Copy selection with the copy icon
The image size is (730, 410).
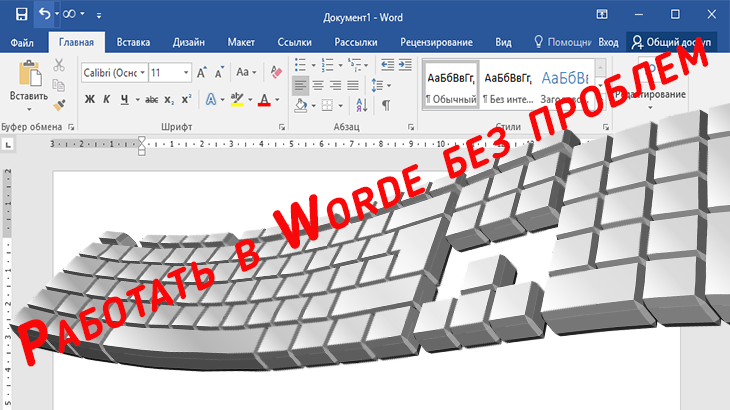coord(59,85)
